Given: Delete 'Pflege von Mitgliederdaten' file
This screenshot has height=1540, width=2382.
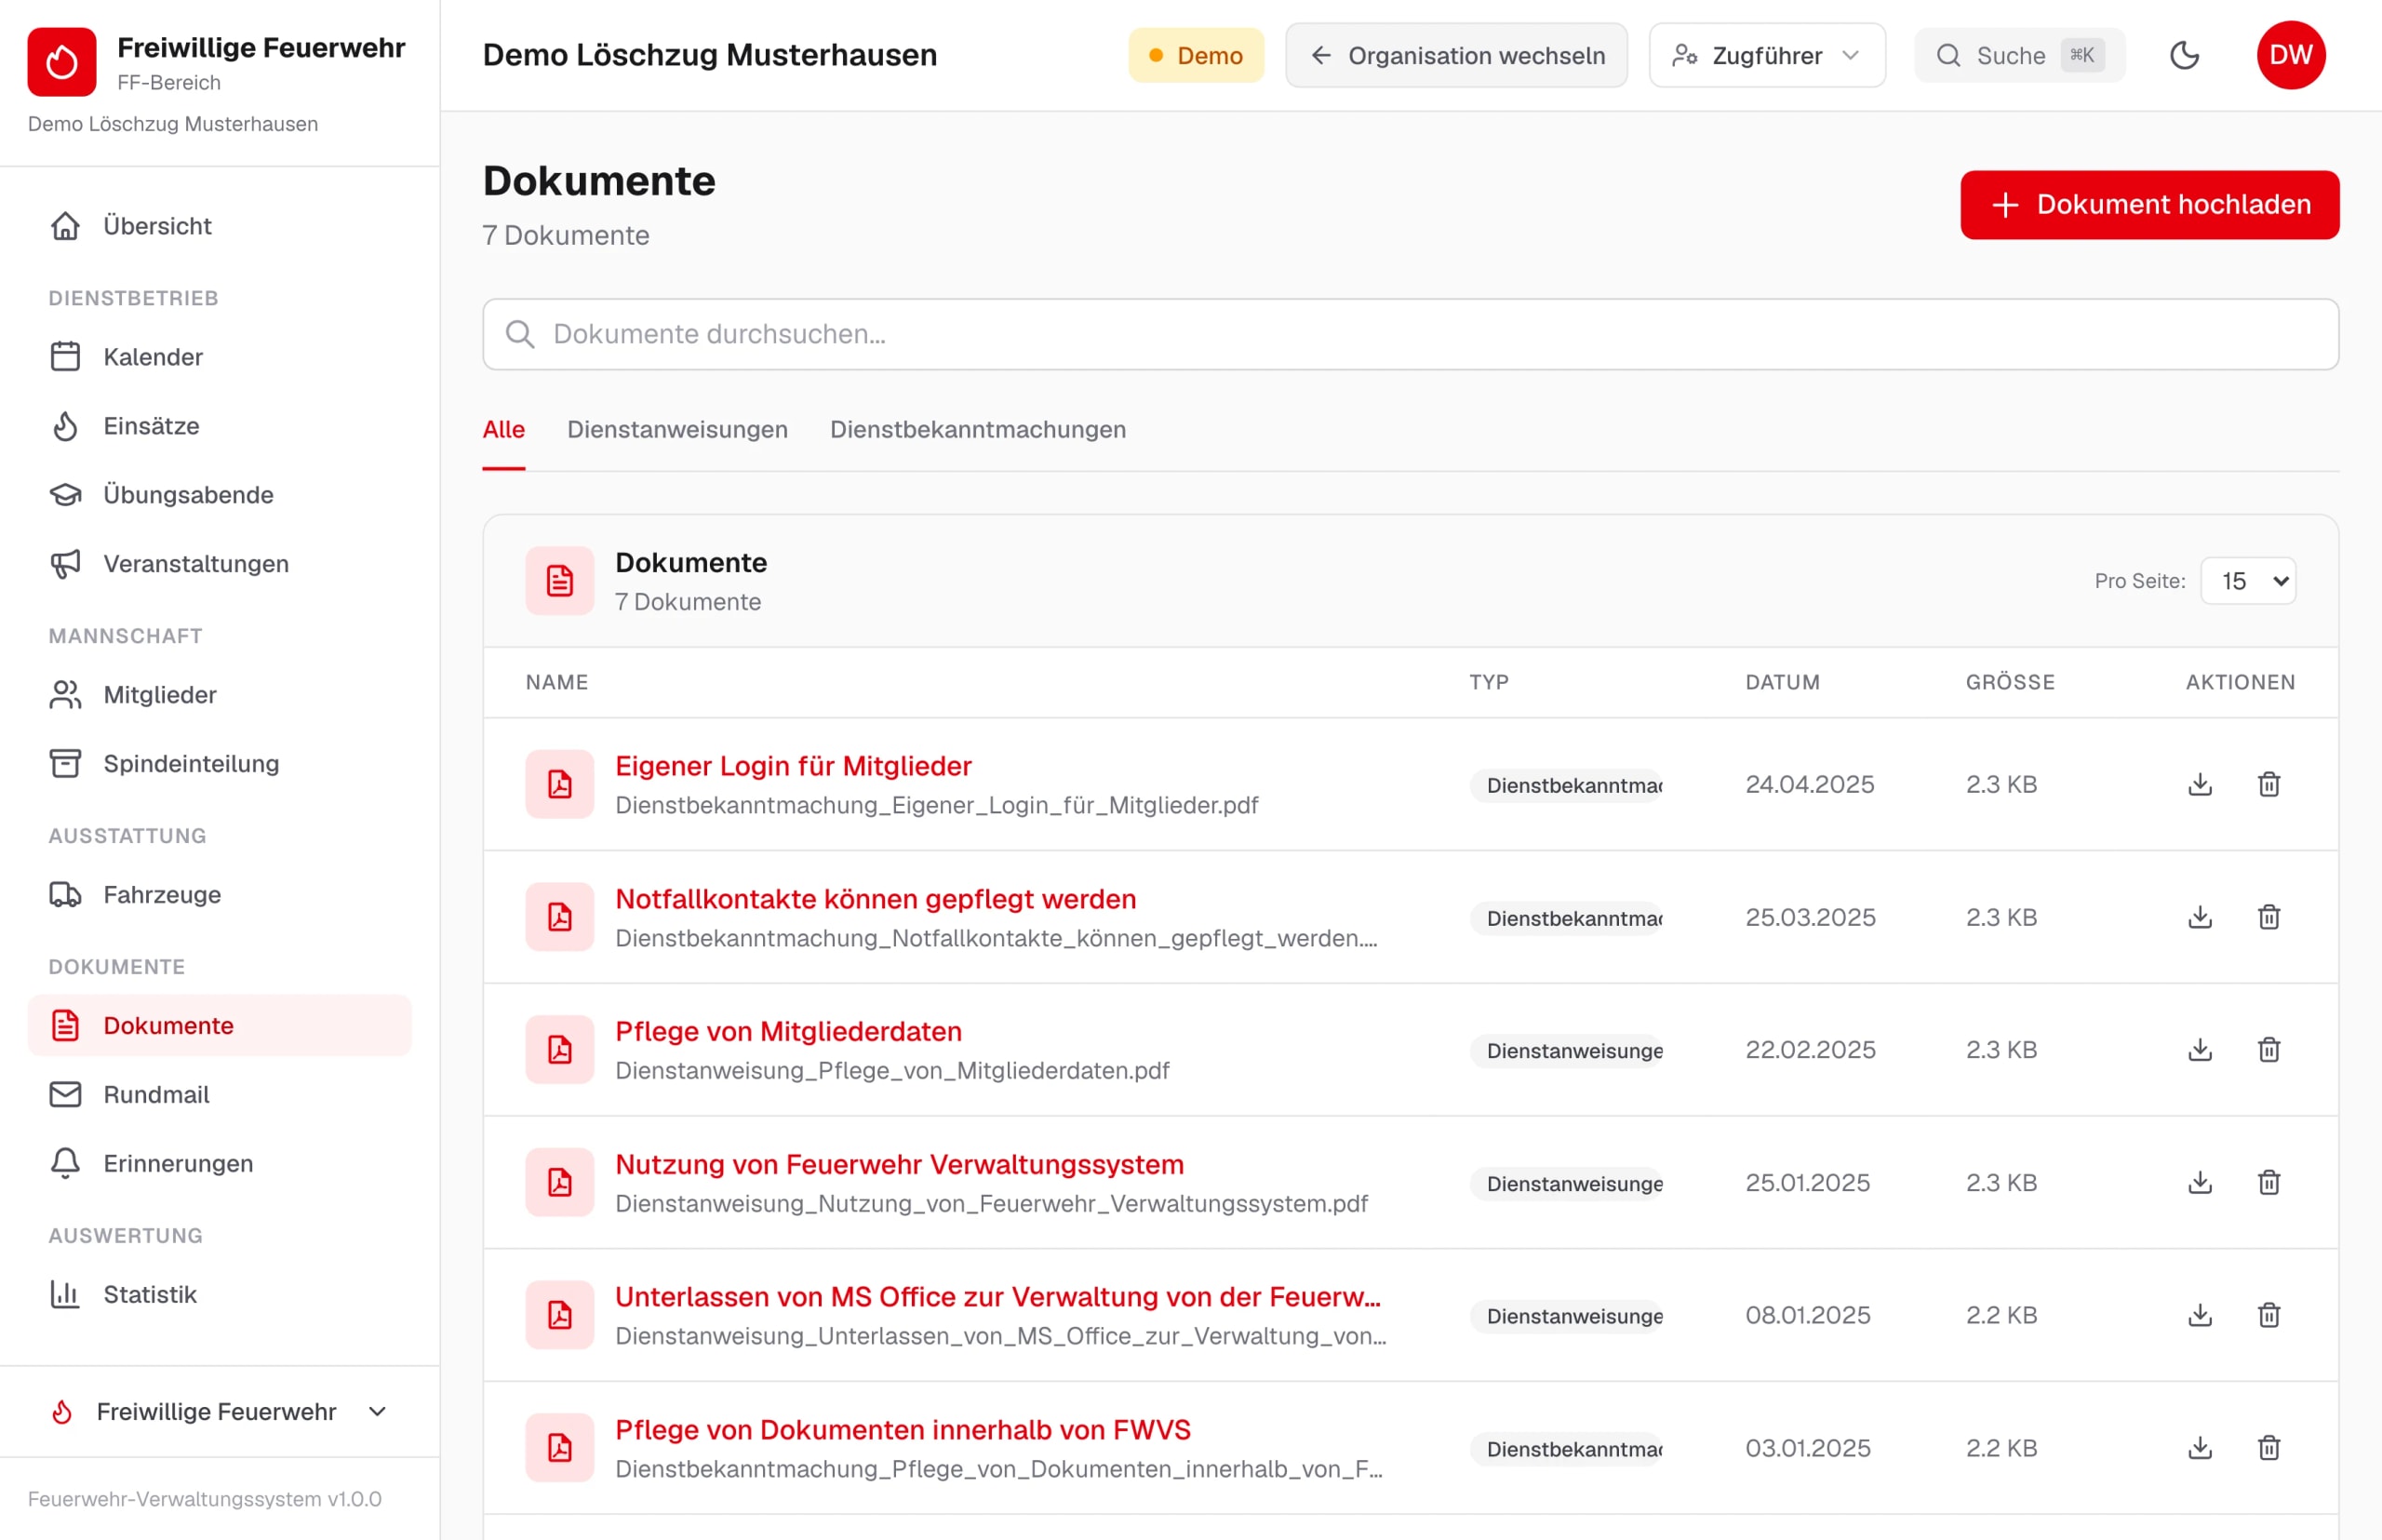Looking at the screenshot, I should (2268, 1050).
